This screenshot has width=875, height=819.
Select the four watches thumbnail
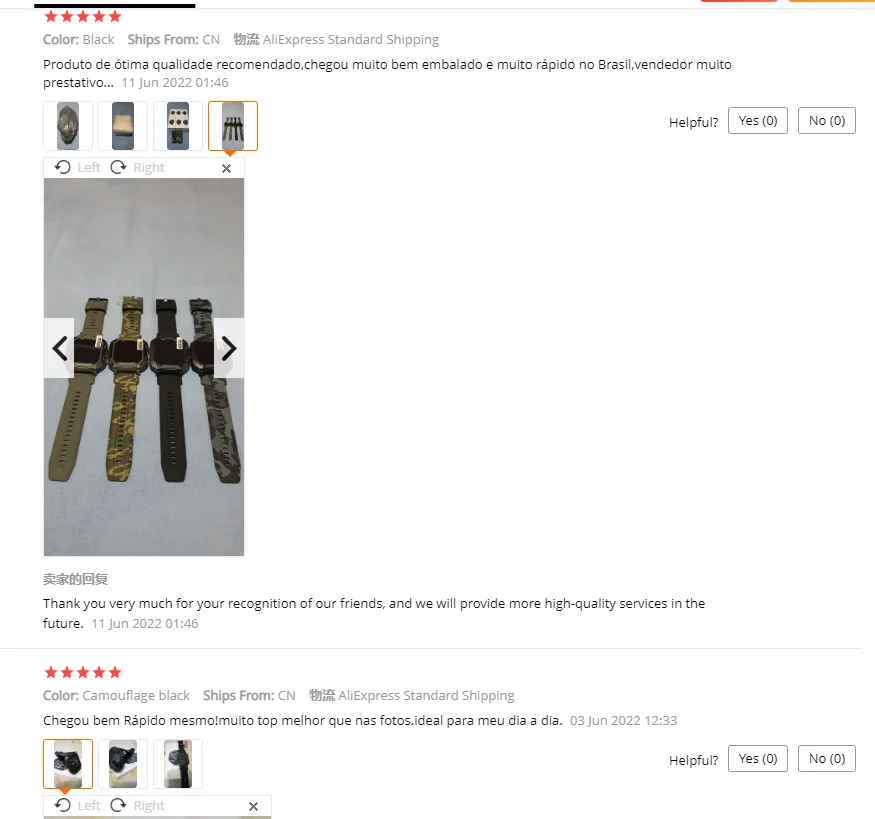coord(233,126)
